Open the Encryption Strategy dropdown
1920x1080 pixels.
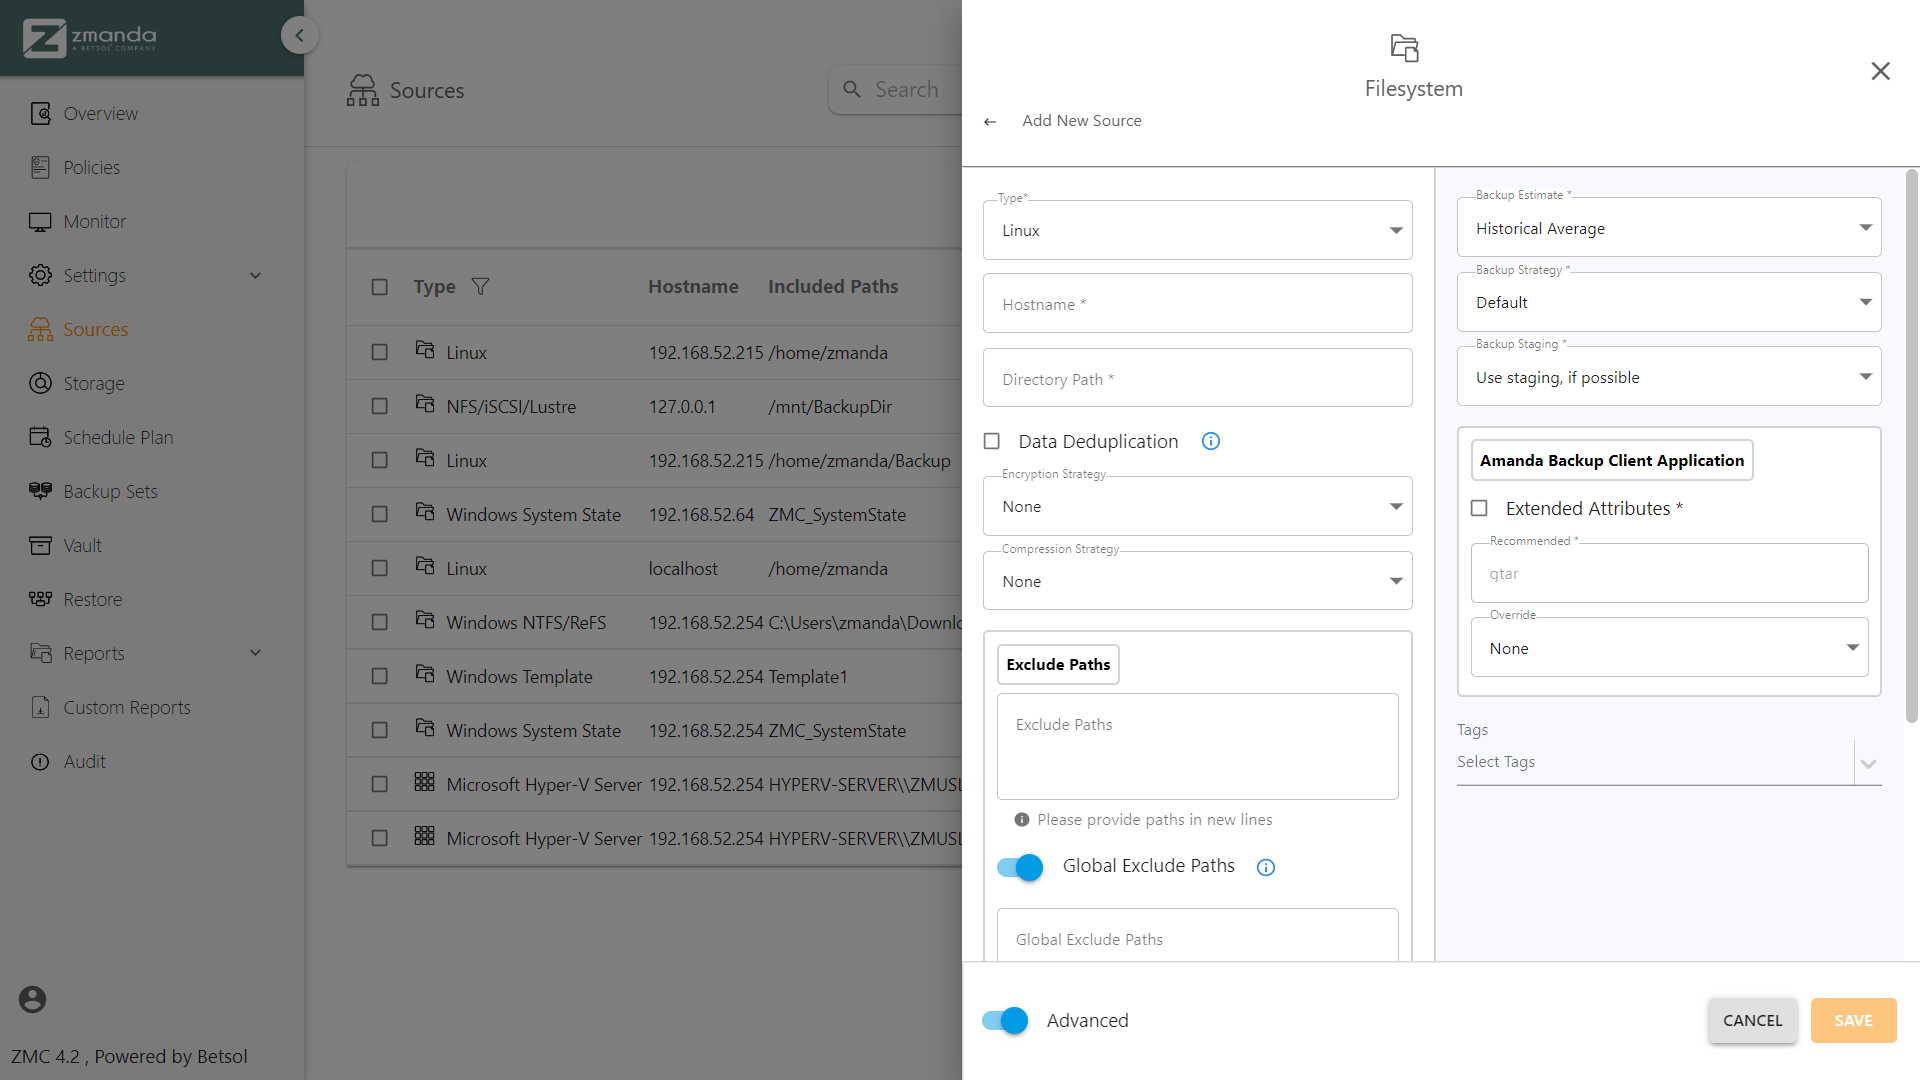pos(1197,506)
